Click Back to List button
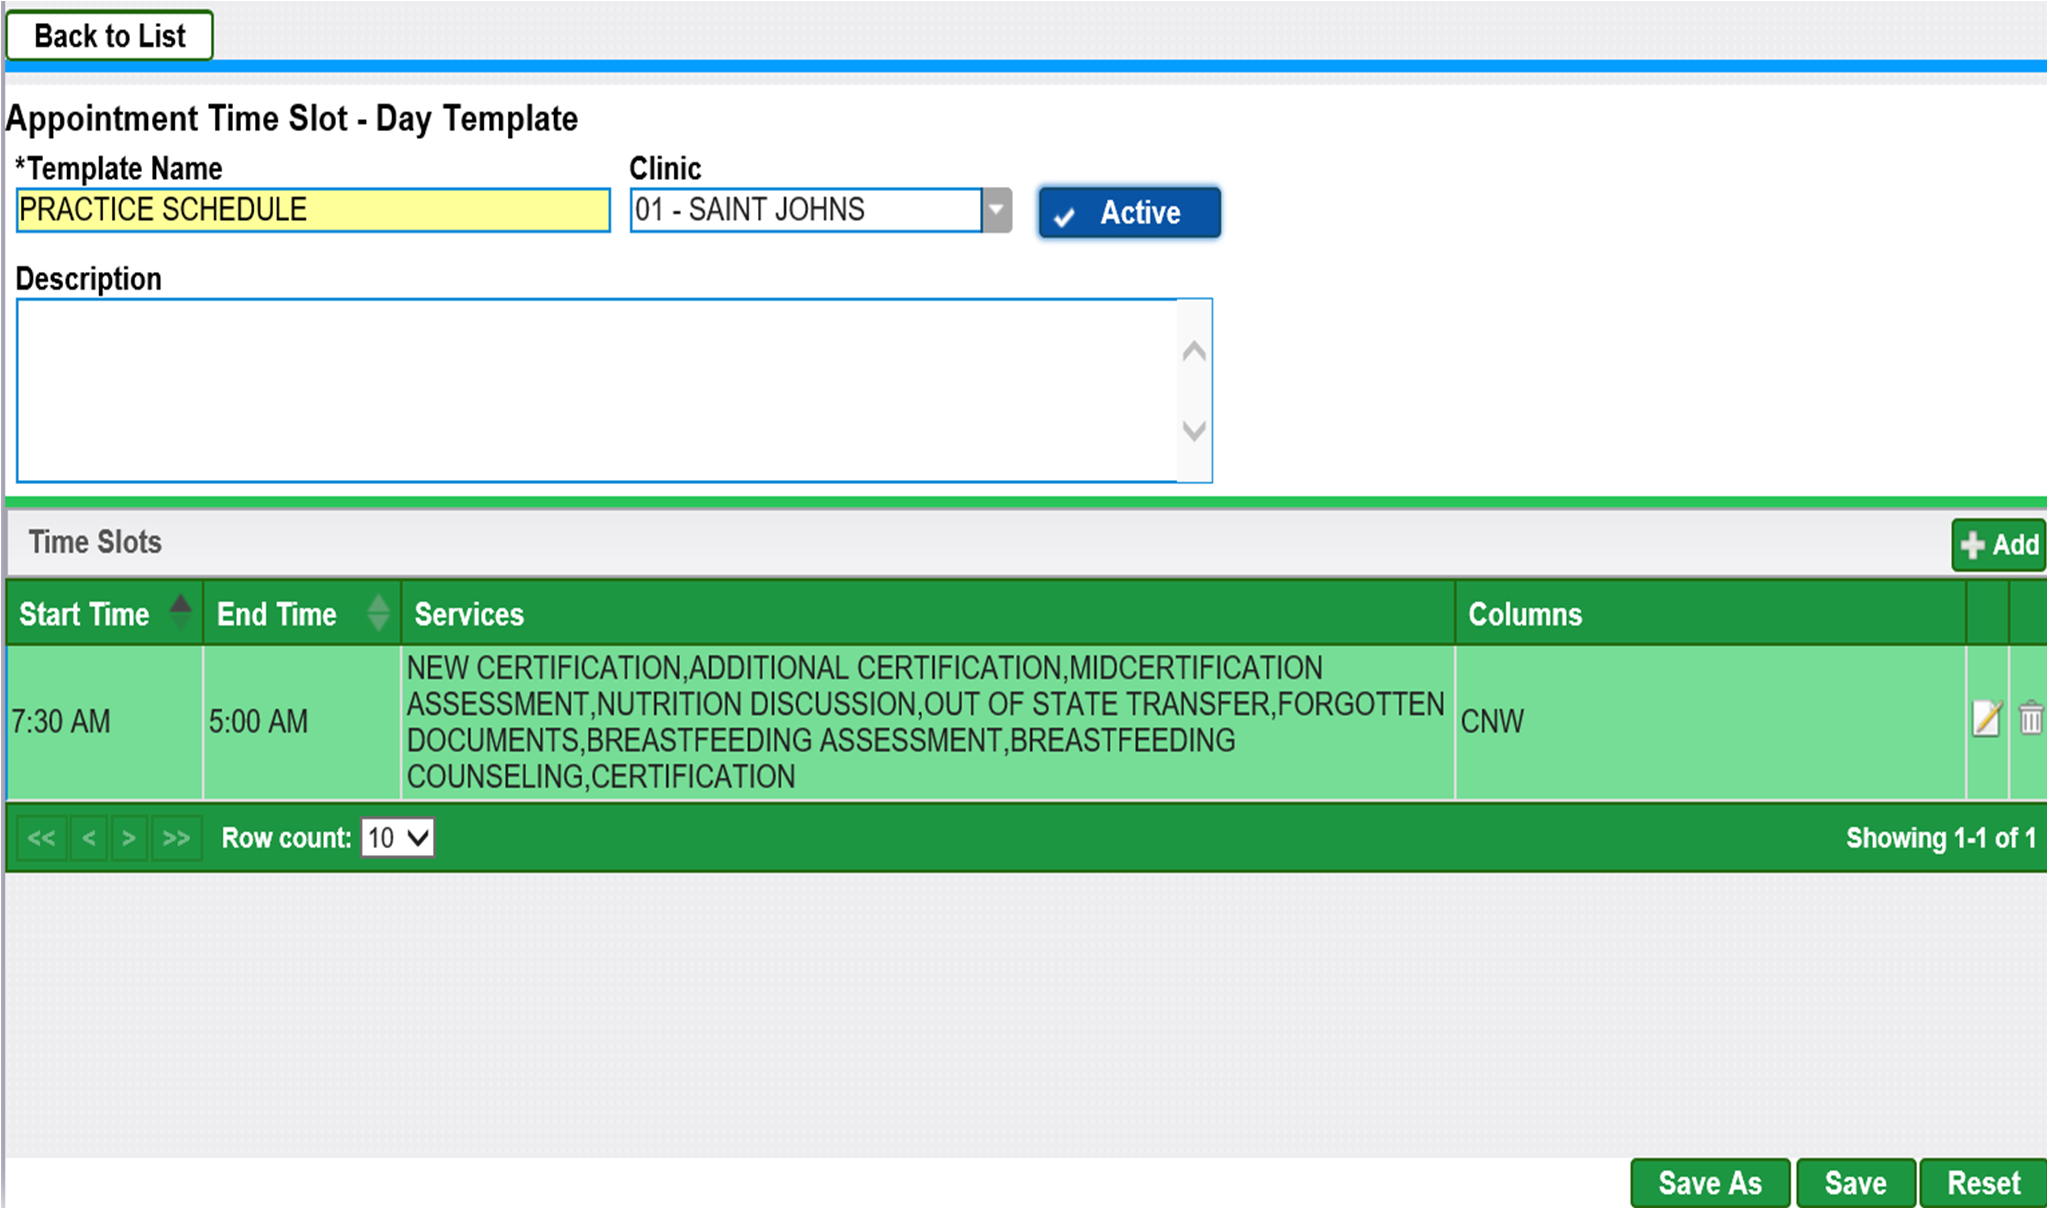This screenshot has width=2047, height=1208. (110, 36)
